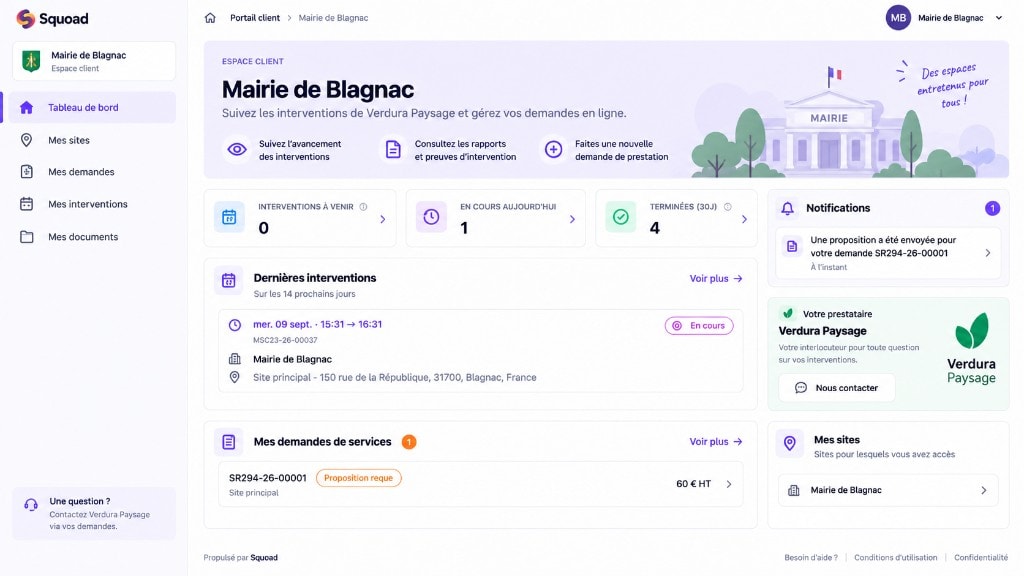Open the Portail client breadcrumb

pos(255,18)
